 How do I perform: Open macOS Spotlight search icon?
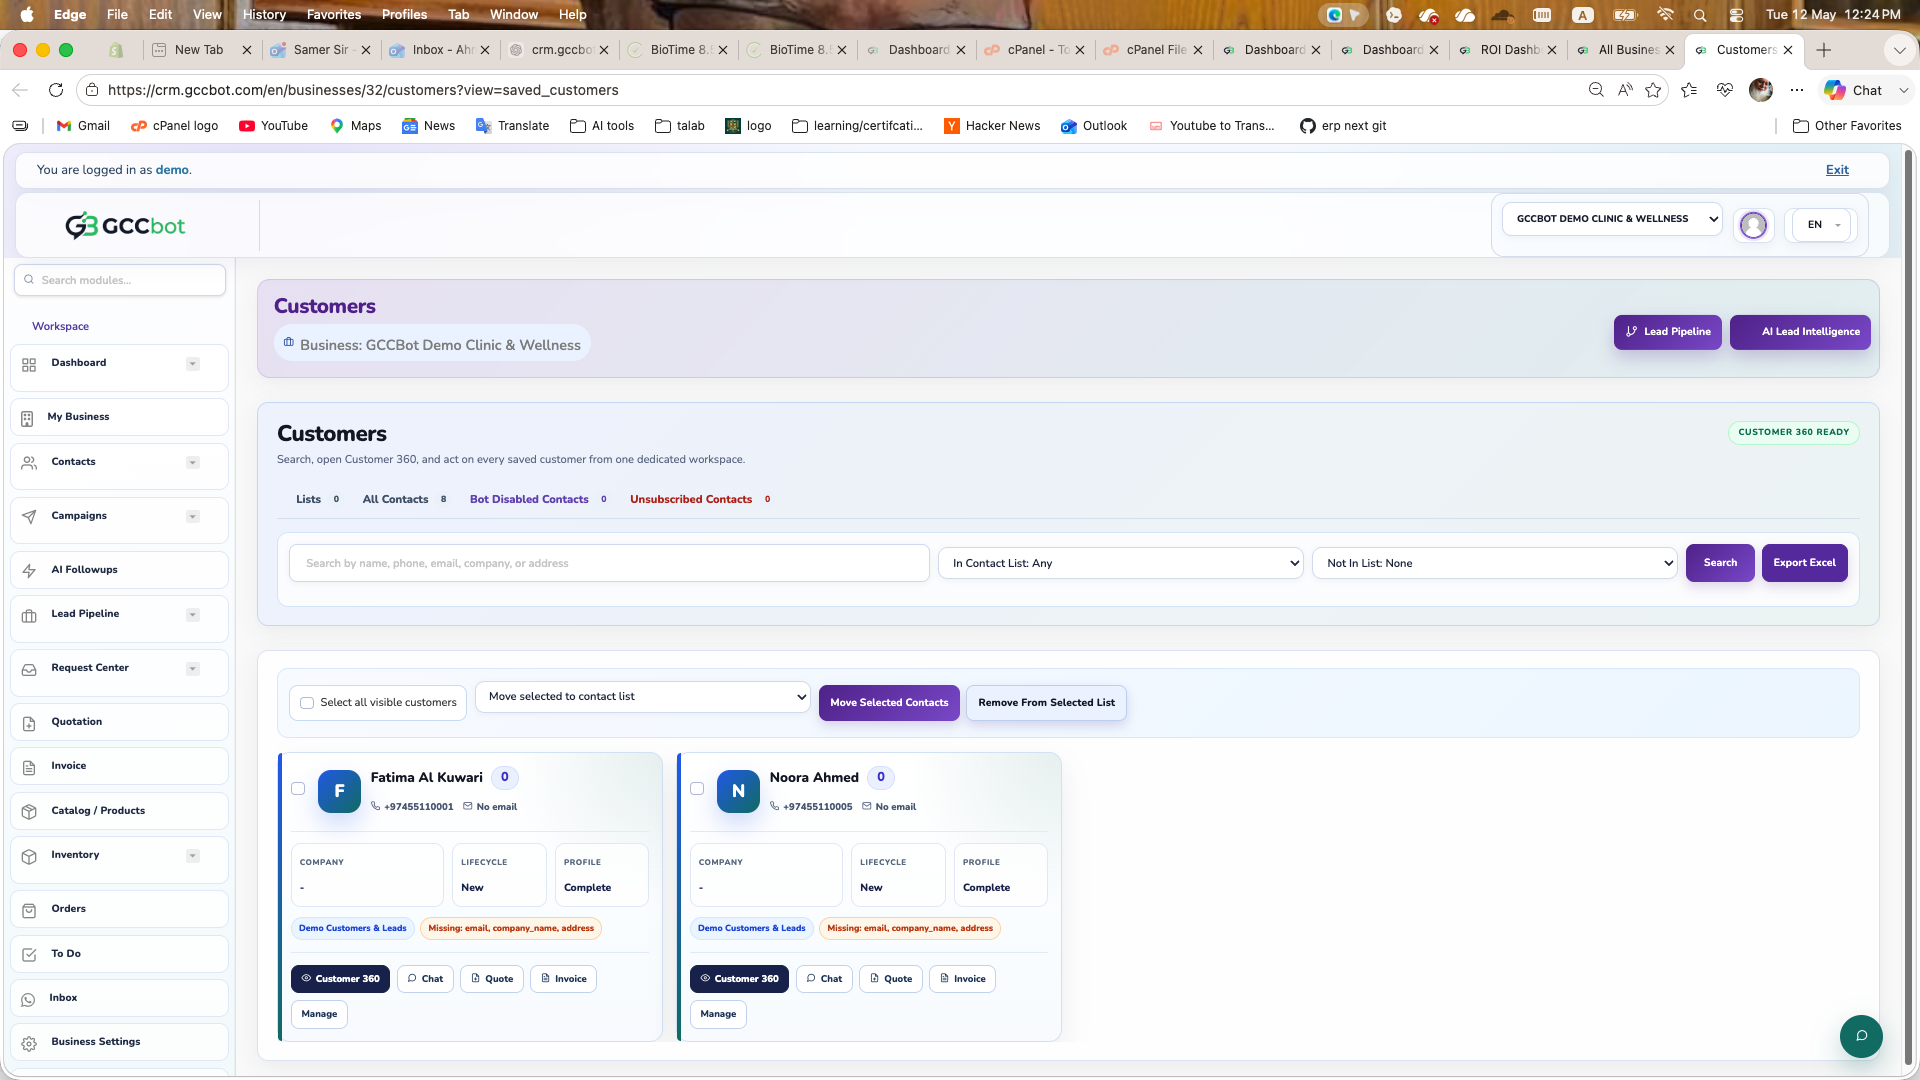point(1700,15)
